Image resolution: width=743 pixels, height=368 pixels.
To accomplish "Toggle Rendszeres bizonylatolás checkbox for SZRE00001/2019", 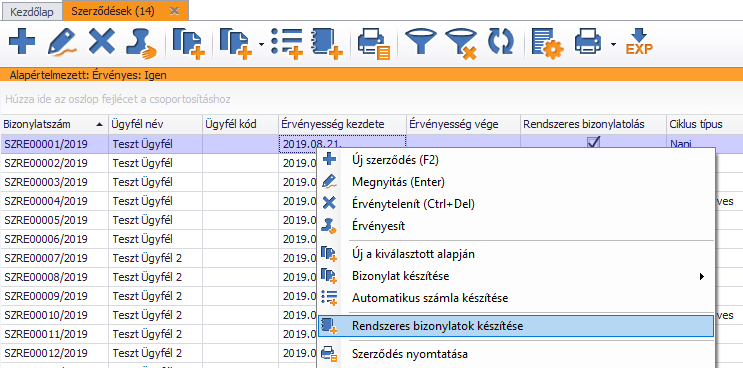I will (x=593, y=143).
